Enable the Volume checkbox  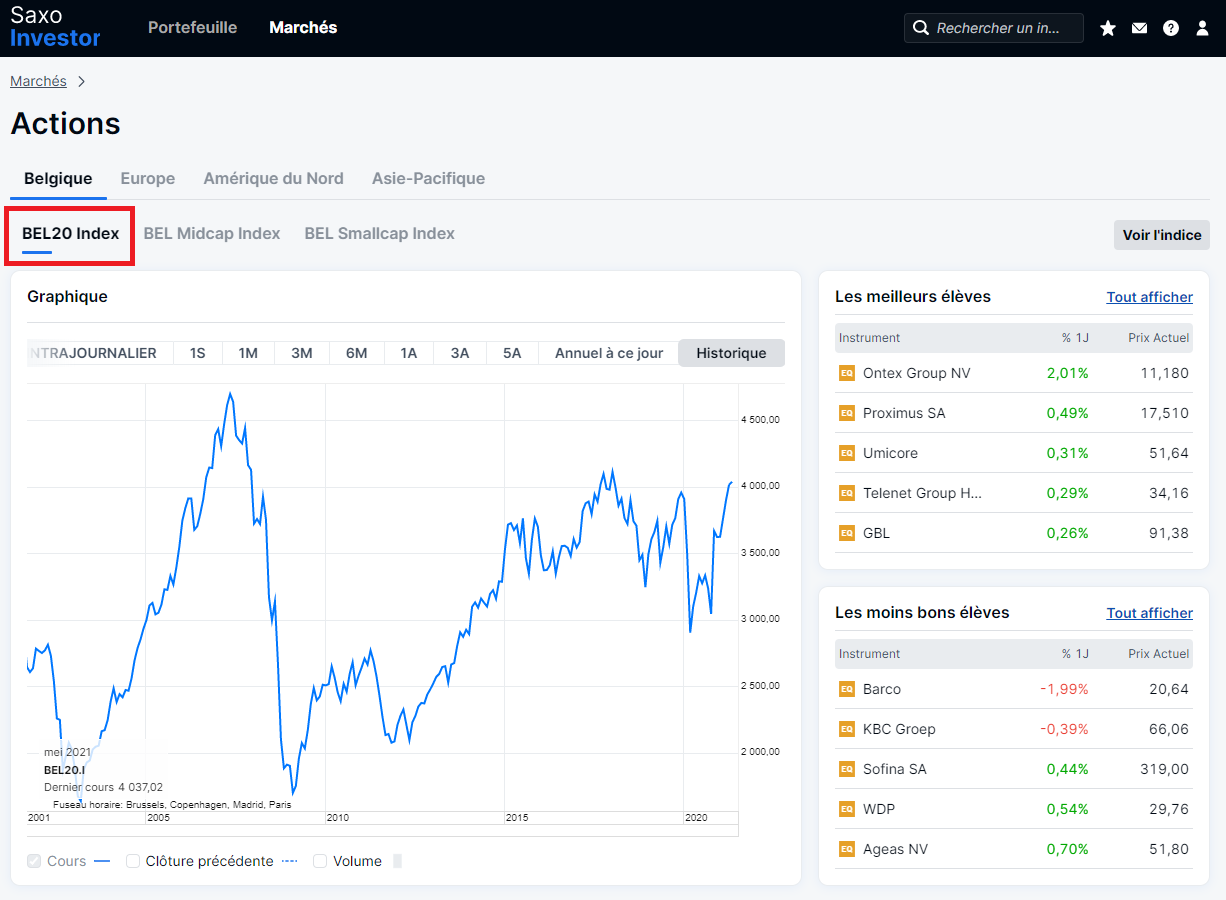pyautogui.click(x=320, y=861)
